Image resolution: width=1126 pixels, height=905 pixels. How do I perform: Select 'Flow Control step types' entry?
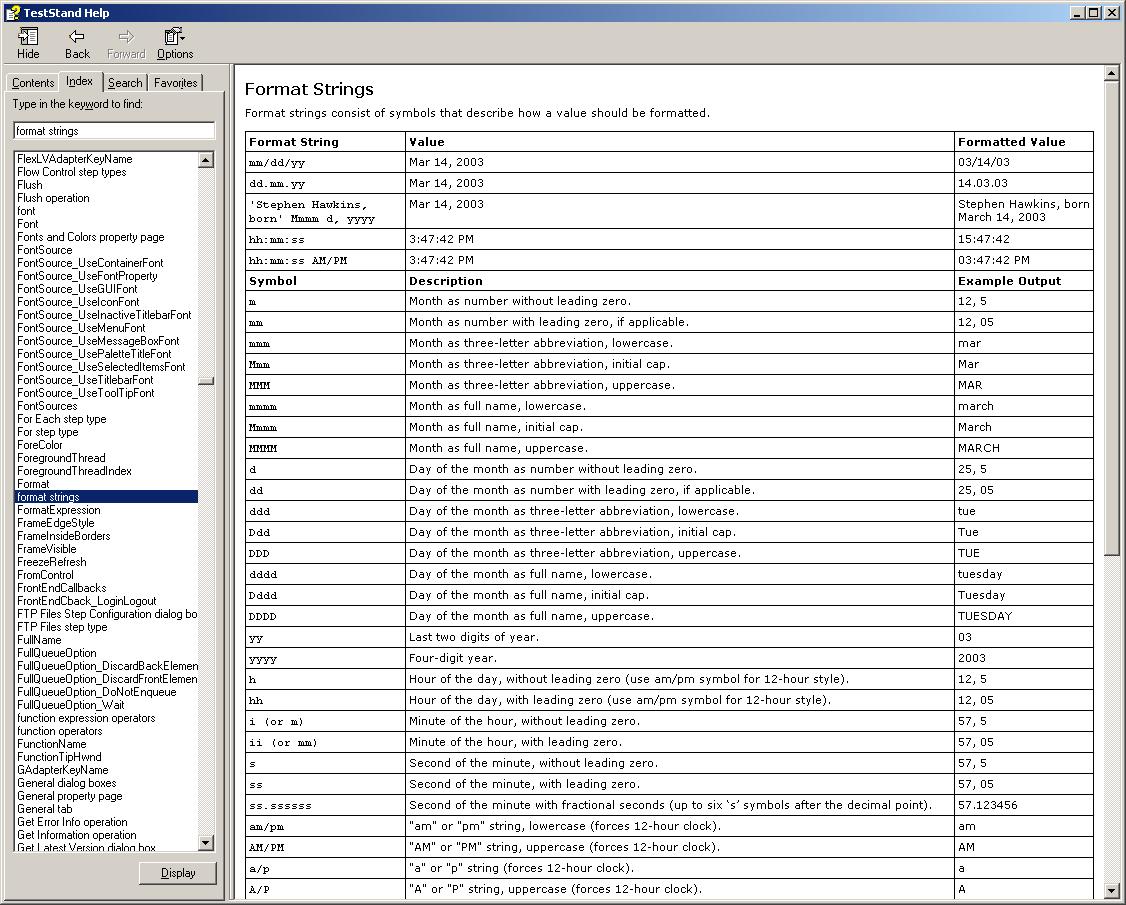[72, 172]
